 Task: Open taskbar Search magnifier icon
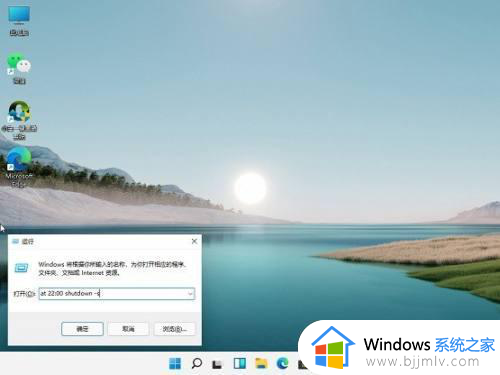(197, 363)
